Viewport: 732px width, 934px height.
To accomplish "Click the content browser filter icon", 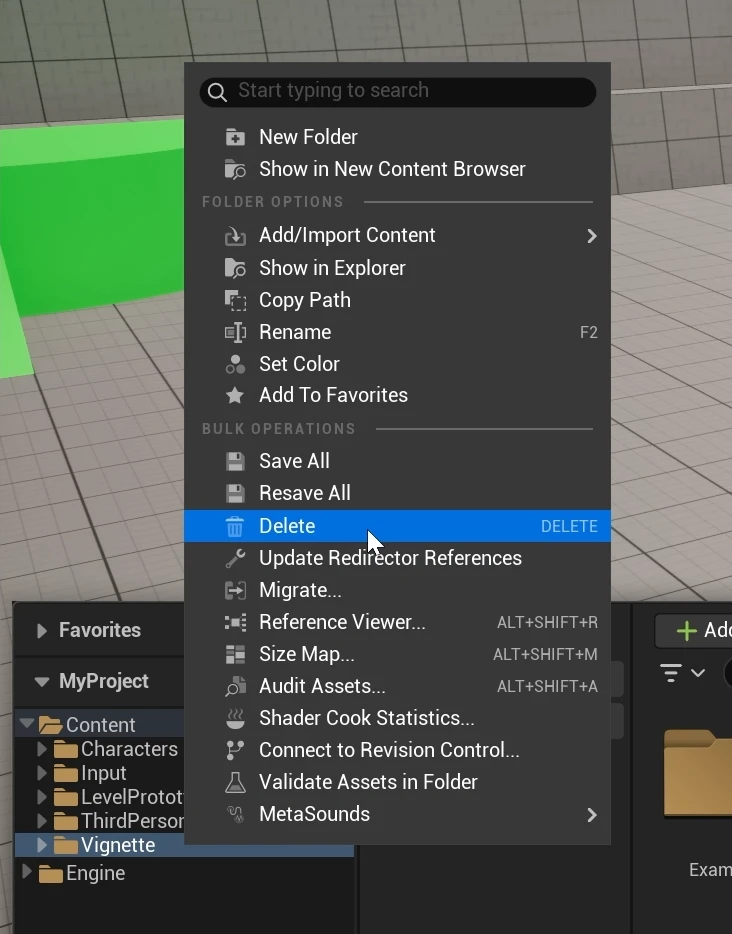I will (671, 673).
